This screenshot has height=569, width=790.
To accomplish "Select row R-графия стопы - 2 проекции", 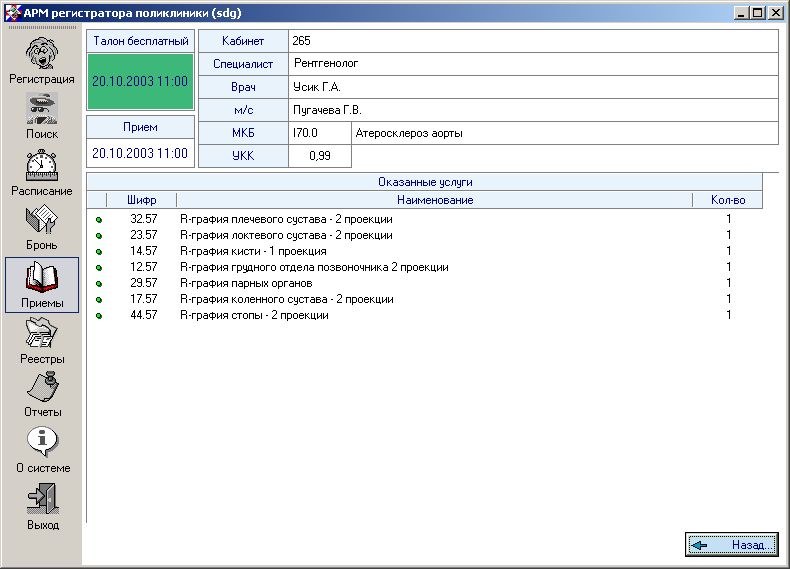I will pos(425,315).
